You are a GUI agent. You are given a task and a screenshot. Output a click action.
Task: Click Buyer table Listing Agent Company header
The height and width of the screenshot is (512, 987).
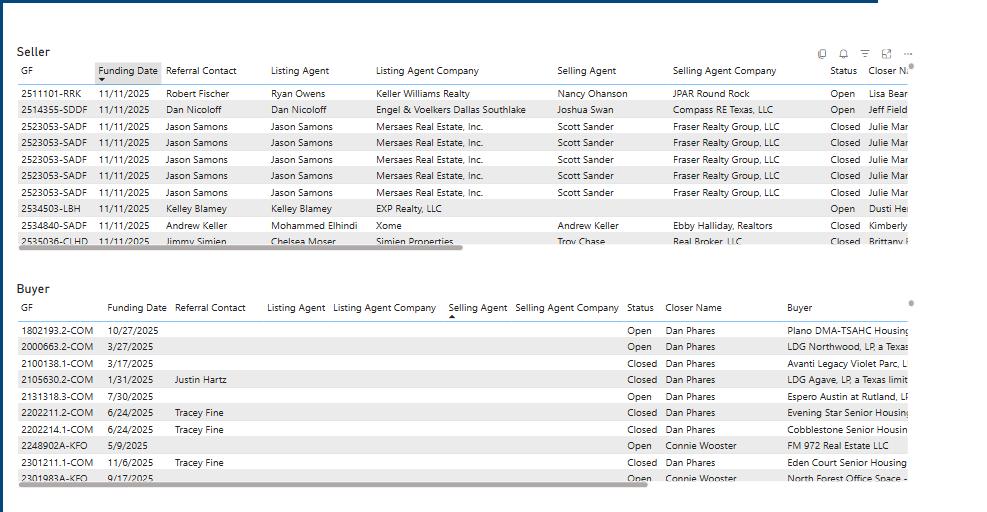point(385,307)
